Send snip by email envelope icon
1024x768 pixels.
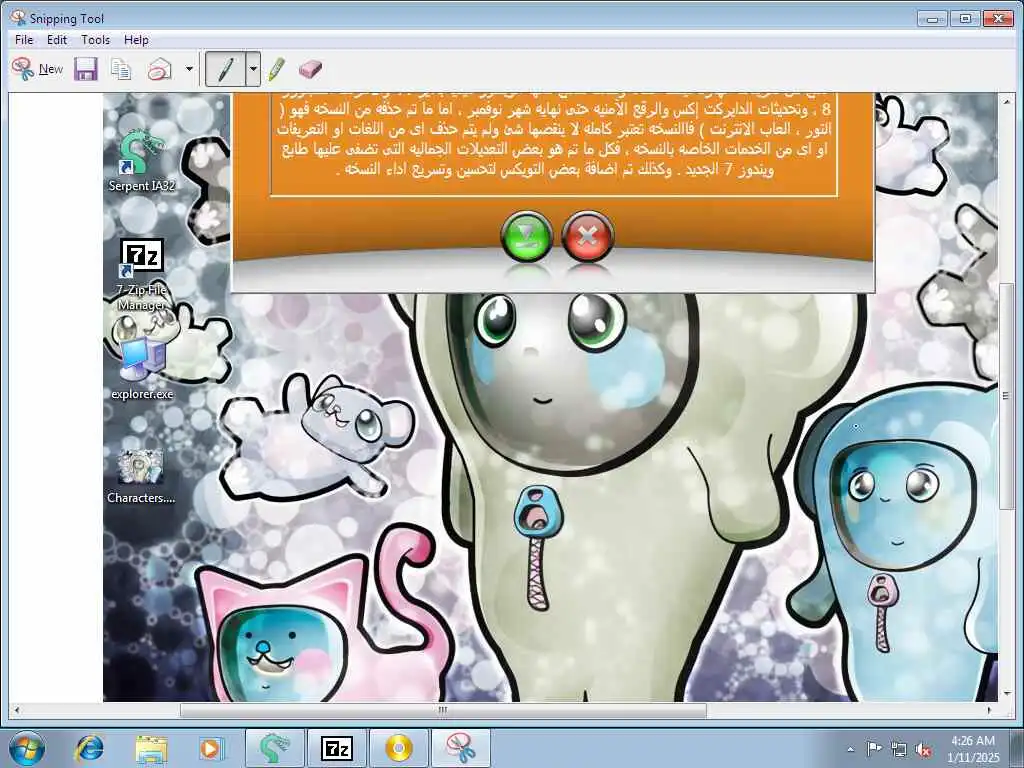[x=159, y=69]
